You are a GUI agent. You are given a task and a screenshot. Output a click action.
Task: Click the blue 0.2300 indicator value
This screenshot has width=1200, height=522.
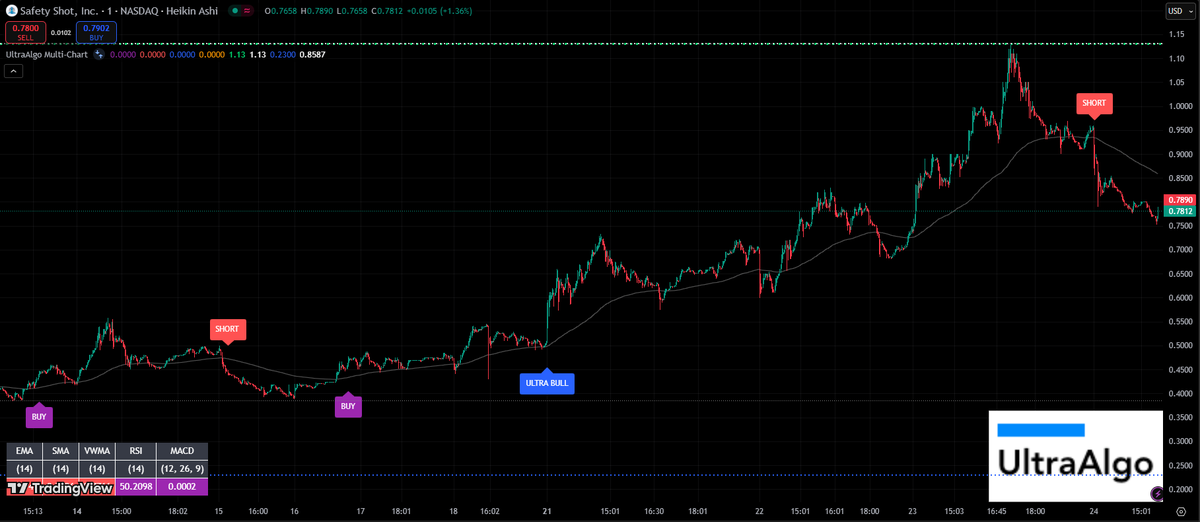pos(282,54)
